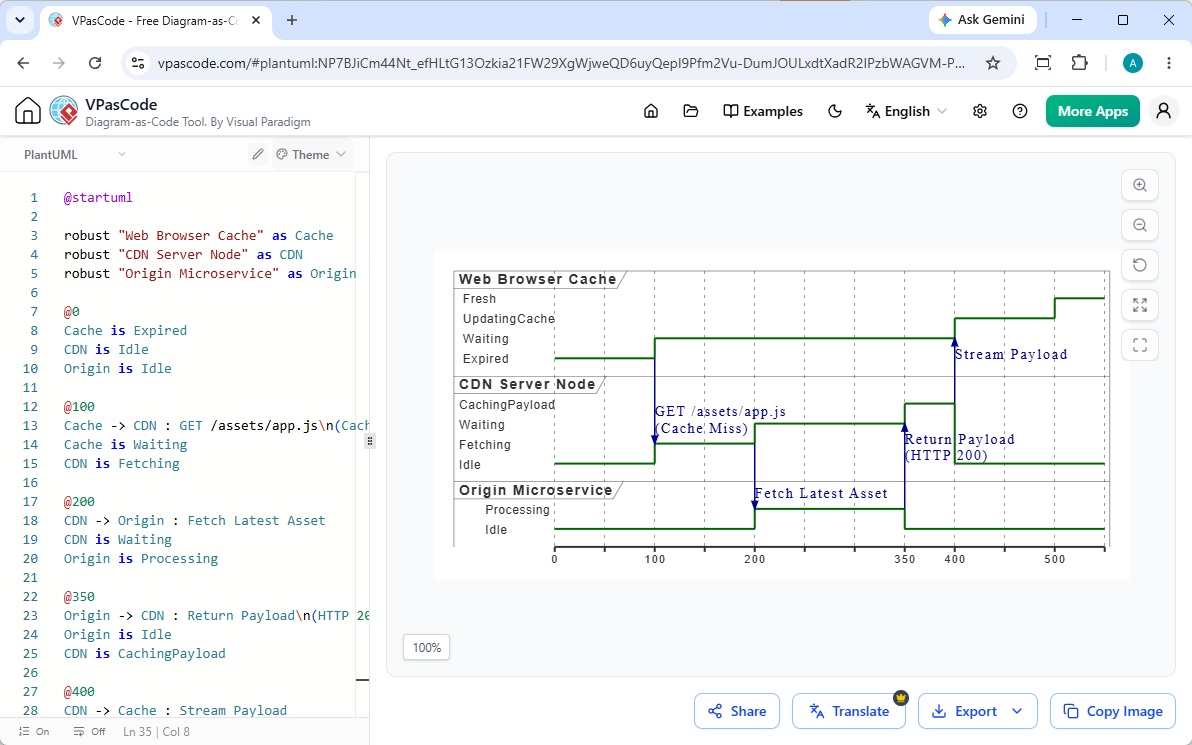Open the home icon in the header navigation
The height and width of the screenshot is (745, 1192).
coord(651,111)
